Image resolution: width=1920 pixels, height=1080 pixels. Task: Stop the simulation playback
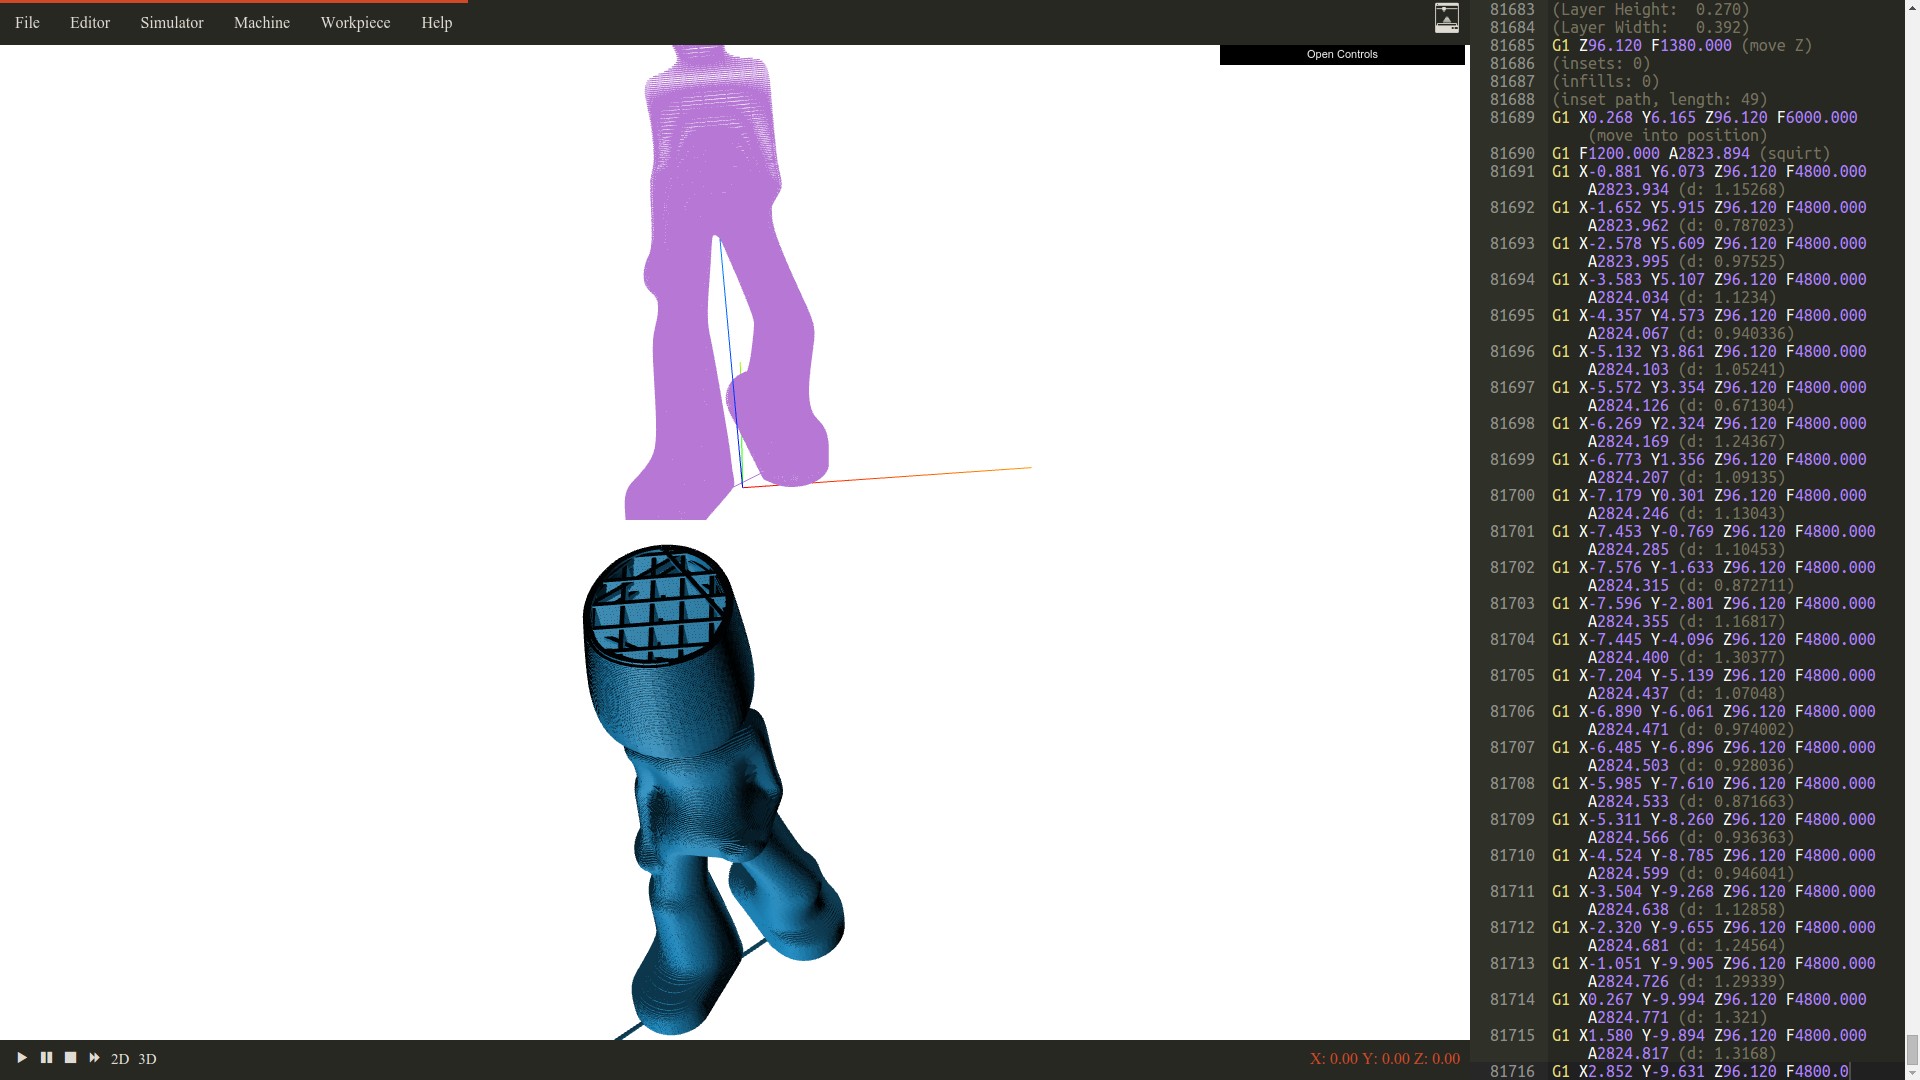tap(70, 1058)
